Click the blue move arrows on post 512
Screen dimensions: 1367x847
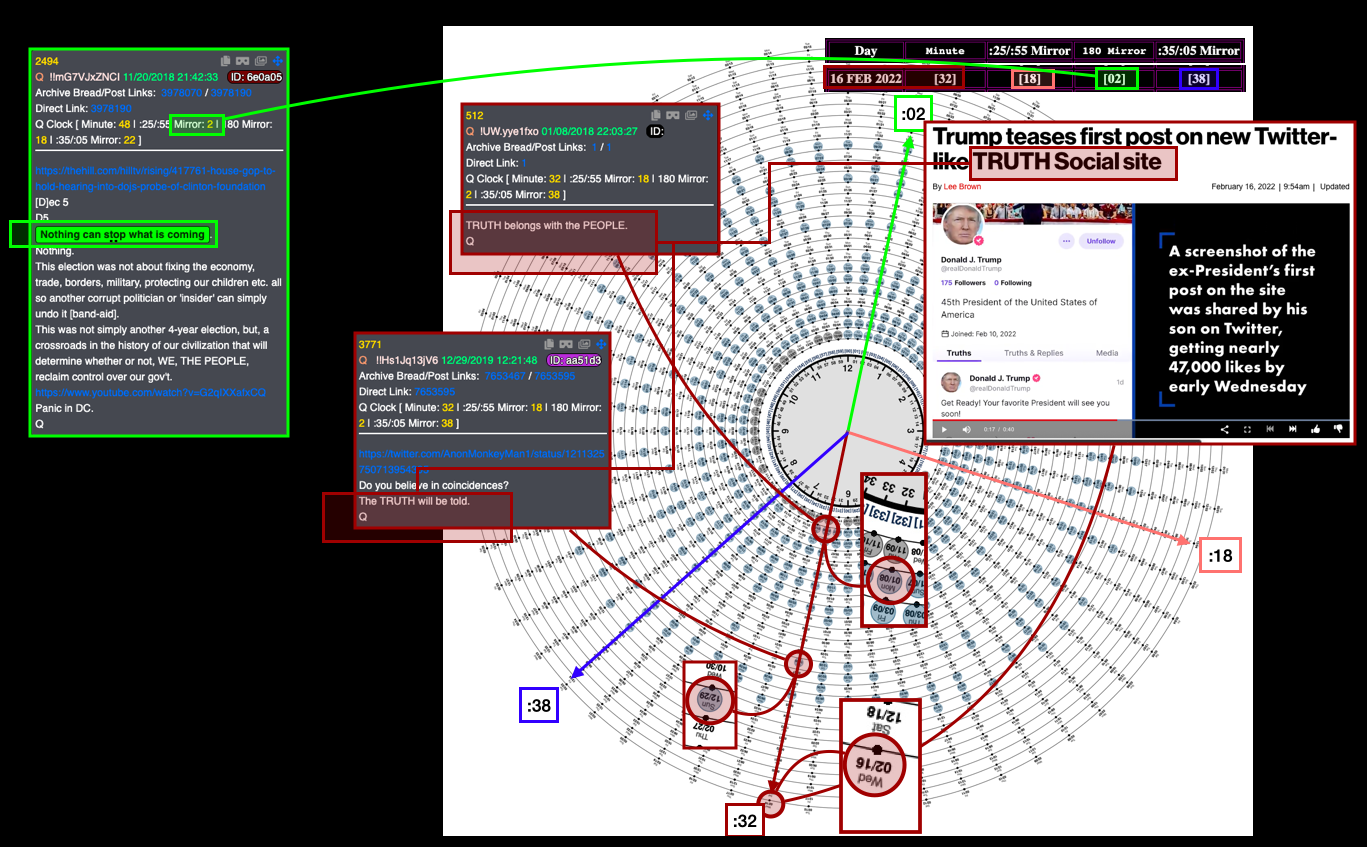click(708, 116)
